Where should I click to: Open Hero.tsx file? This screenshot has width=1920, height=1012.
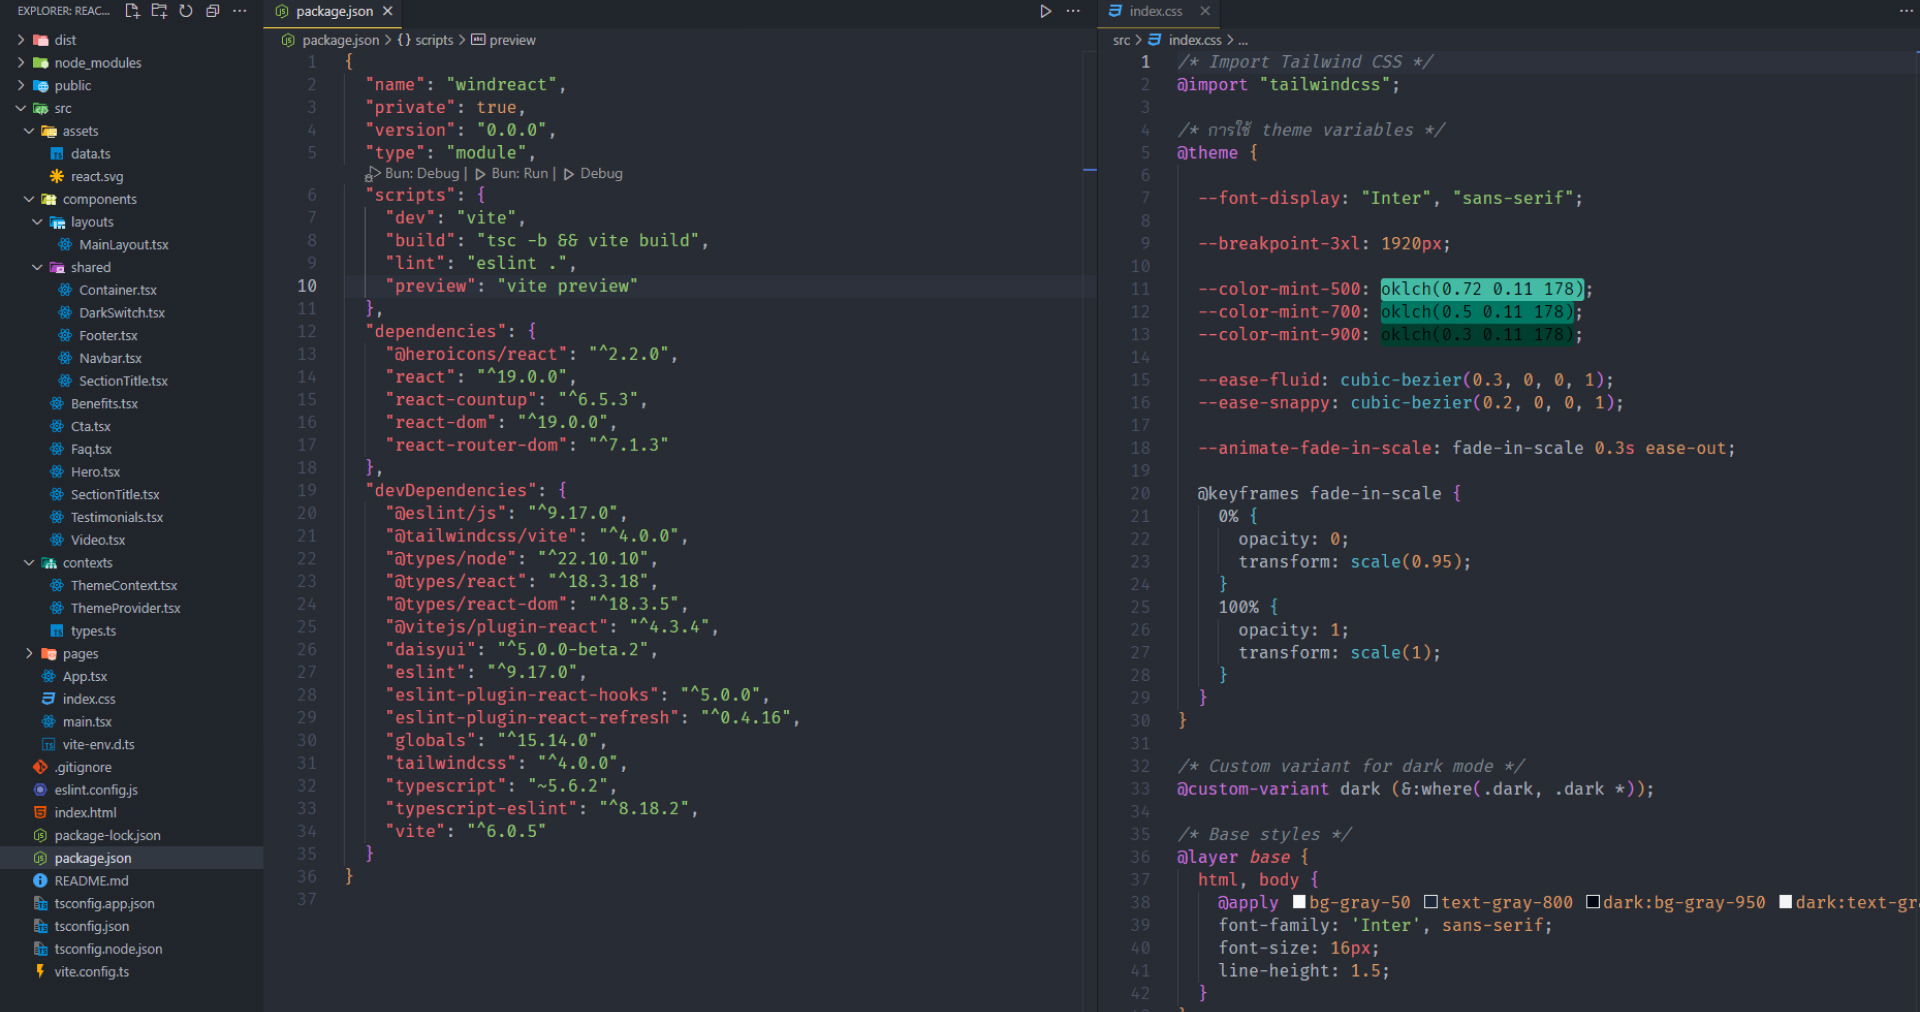[95, 472]
